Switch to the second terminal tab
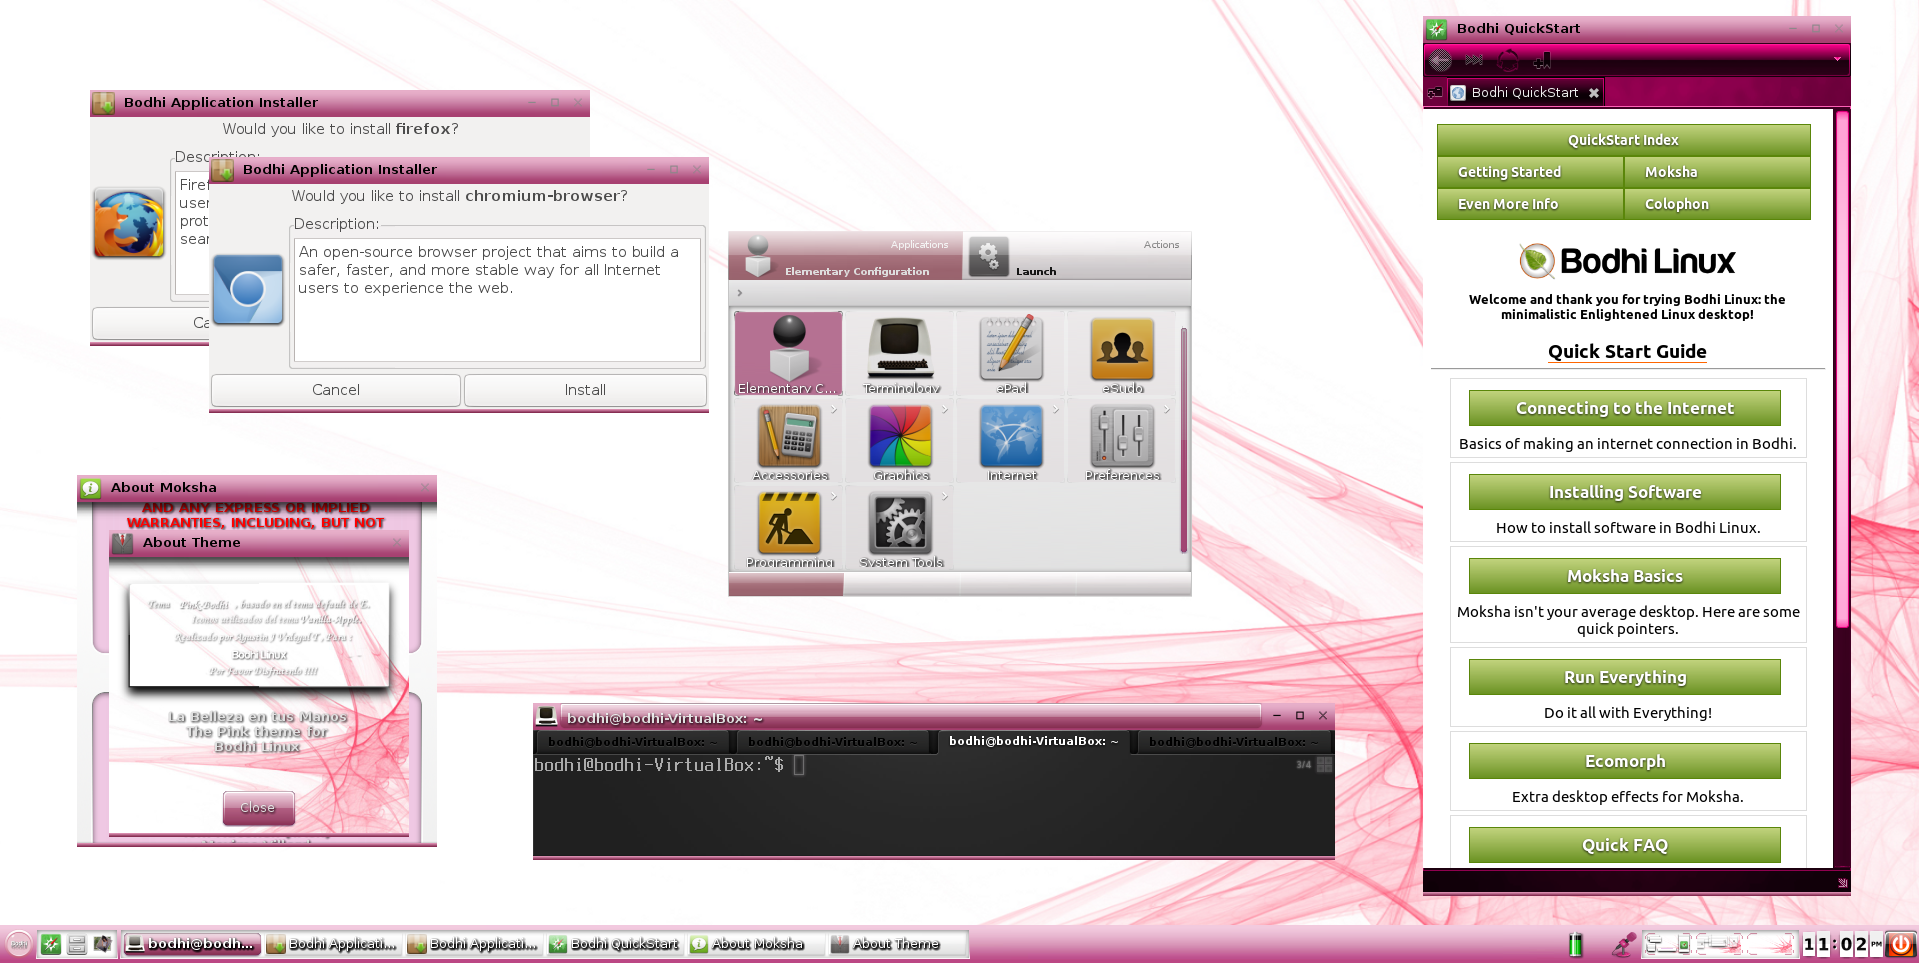1919x963 pixels. click(x=832, y=742)
